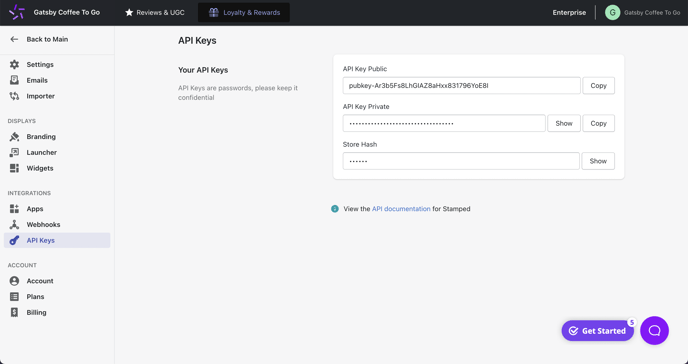Image resolution: width=688 pixels, height=364 pixels.
Task: Go Back to Main
Action: click(x=47, y=39)
